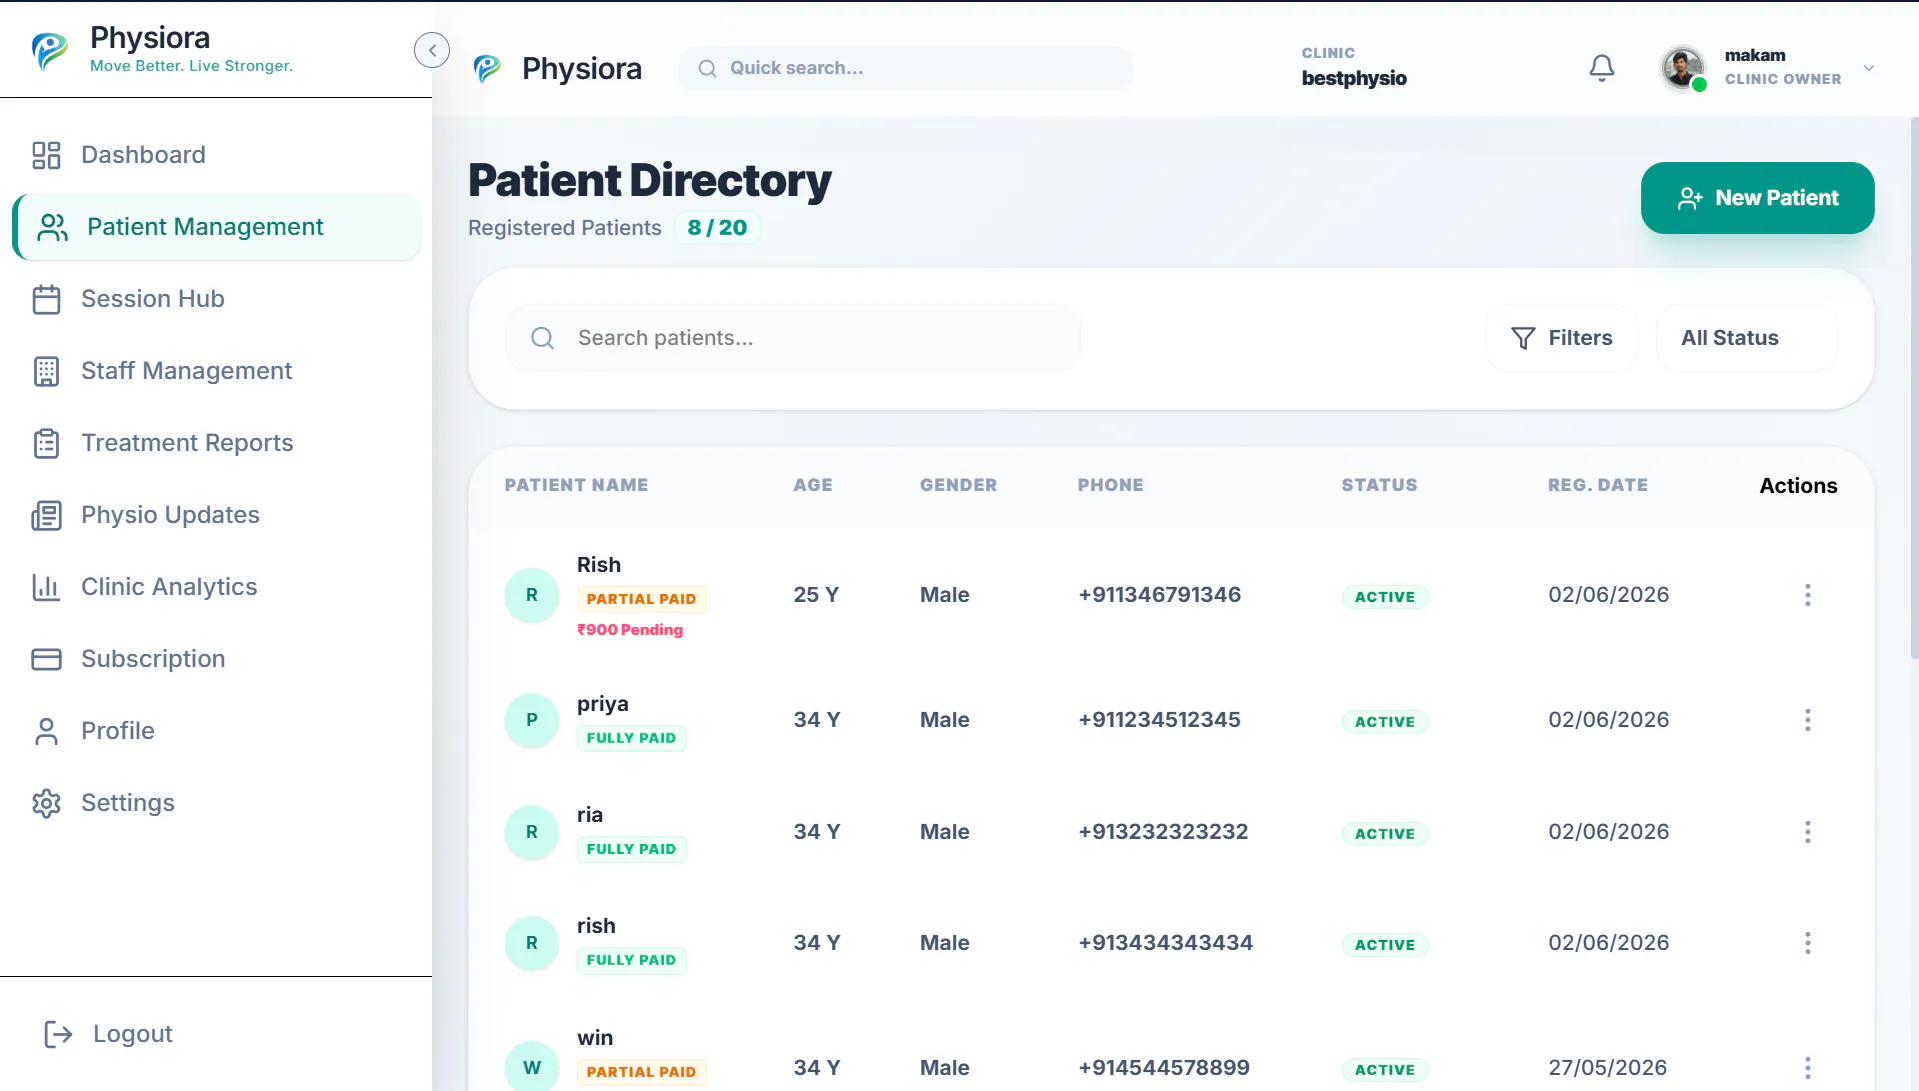
Task: Click the Session Hub calendar icon
Action: click(x=46, y=299)
